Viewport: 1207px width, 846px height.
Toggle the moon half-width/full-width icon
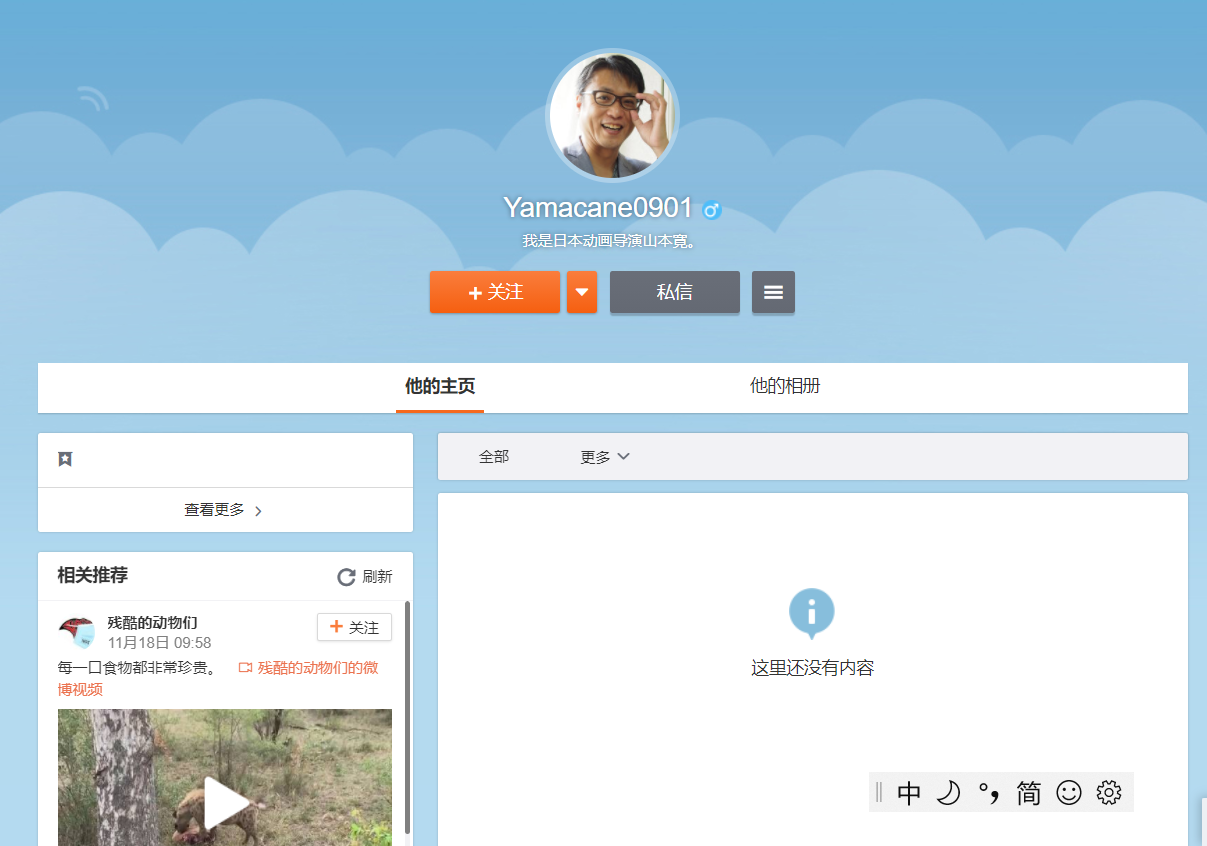(x=948, y=793)
